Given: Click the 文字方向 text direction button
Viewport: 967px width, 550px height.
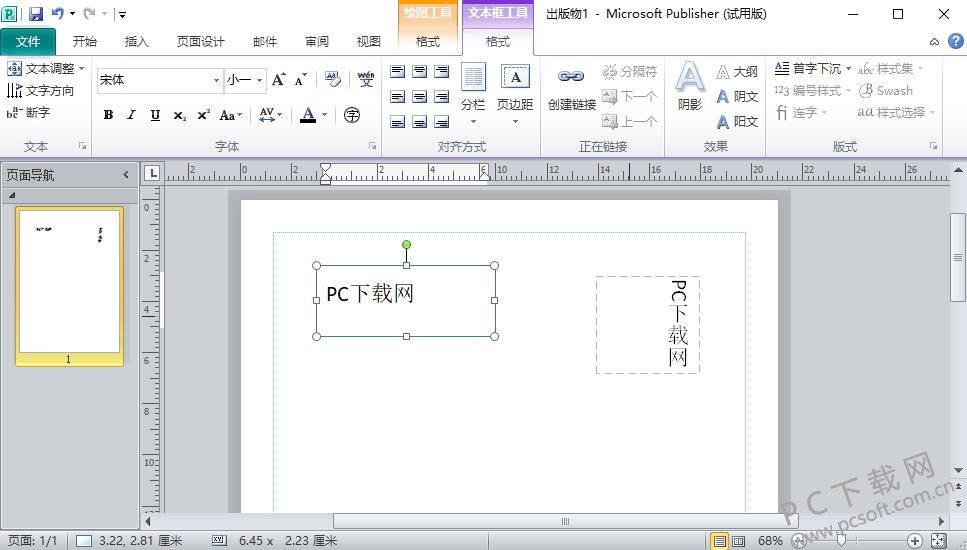Looking at the screenshot, I should (x=40, y=91).
